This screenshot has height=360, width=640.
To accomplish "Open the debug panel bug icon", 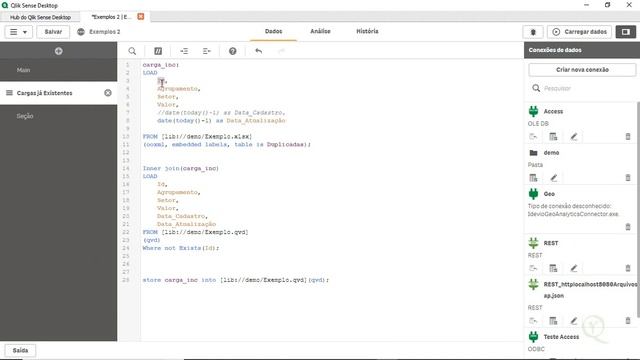I will pyautogui.click(x=533, y=32).
